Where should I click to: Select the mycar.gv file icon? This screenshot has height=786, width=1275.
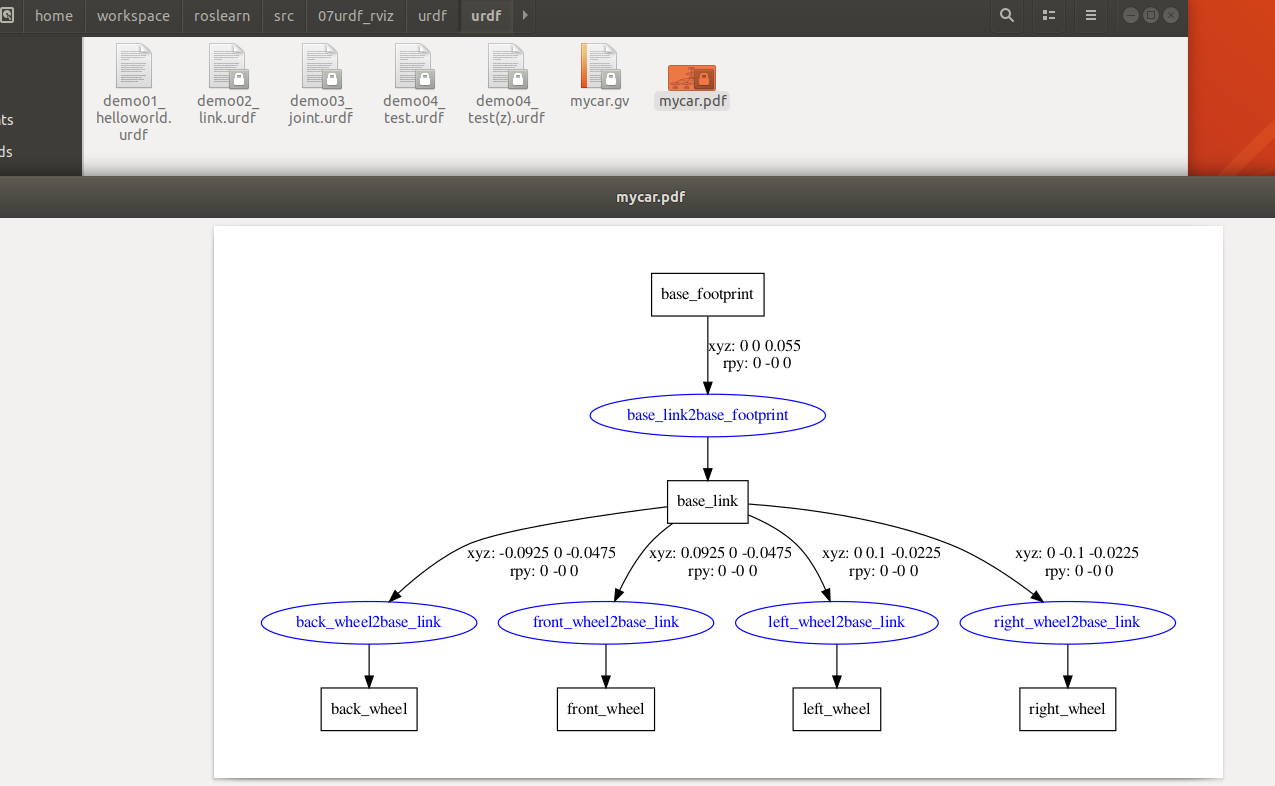(x=600, y=66)
